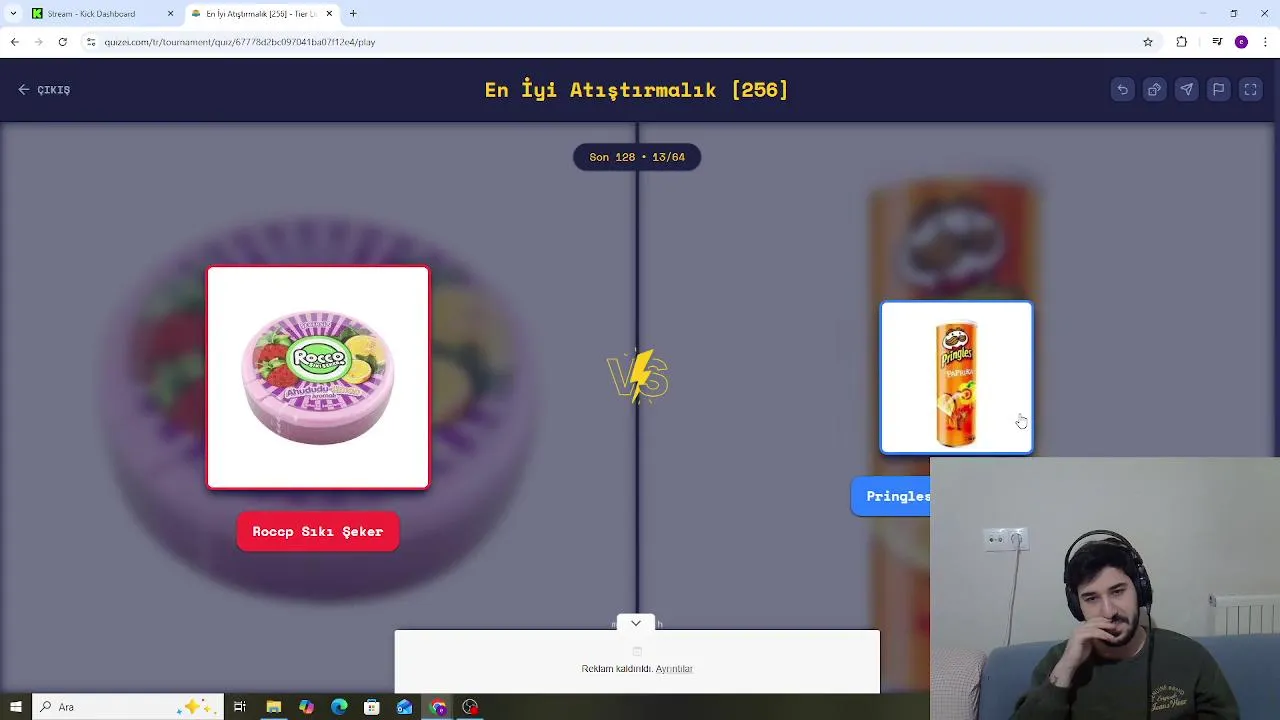The height and width of the screenshot is (720, 1280).
Task: Close the Kick Dashboard tab
Action: 170,14
